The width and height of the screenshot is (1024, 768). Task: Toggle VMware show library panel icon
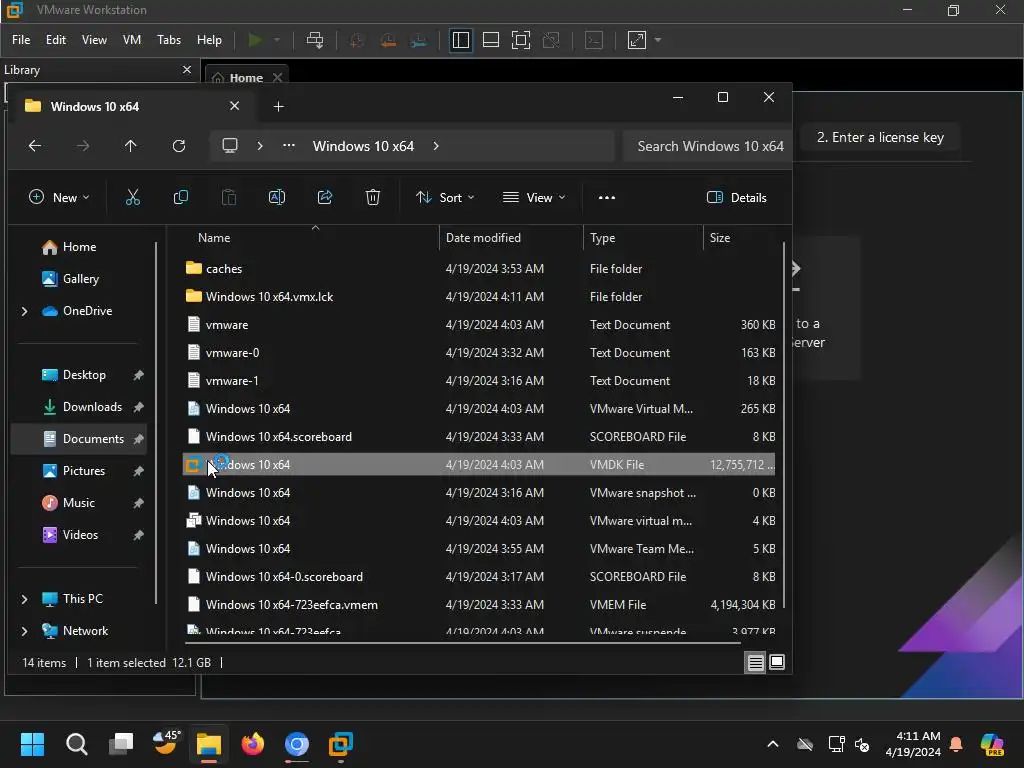click(x=460, y=40)
